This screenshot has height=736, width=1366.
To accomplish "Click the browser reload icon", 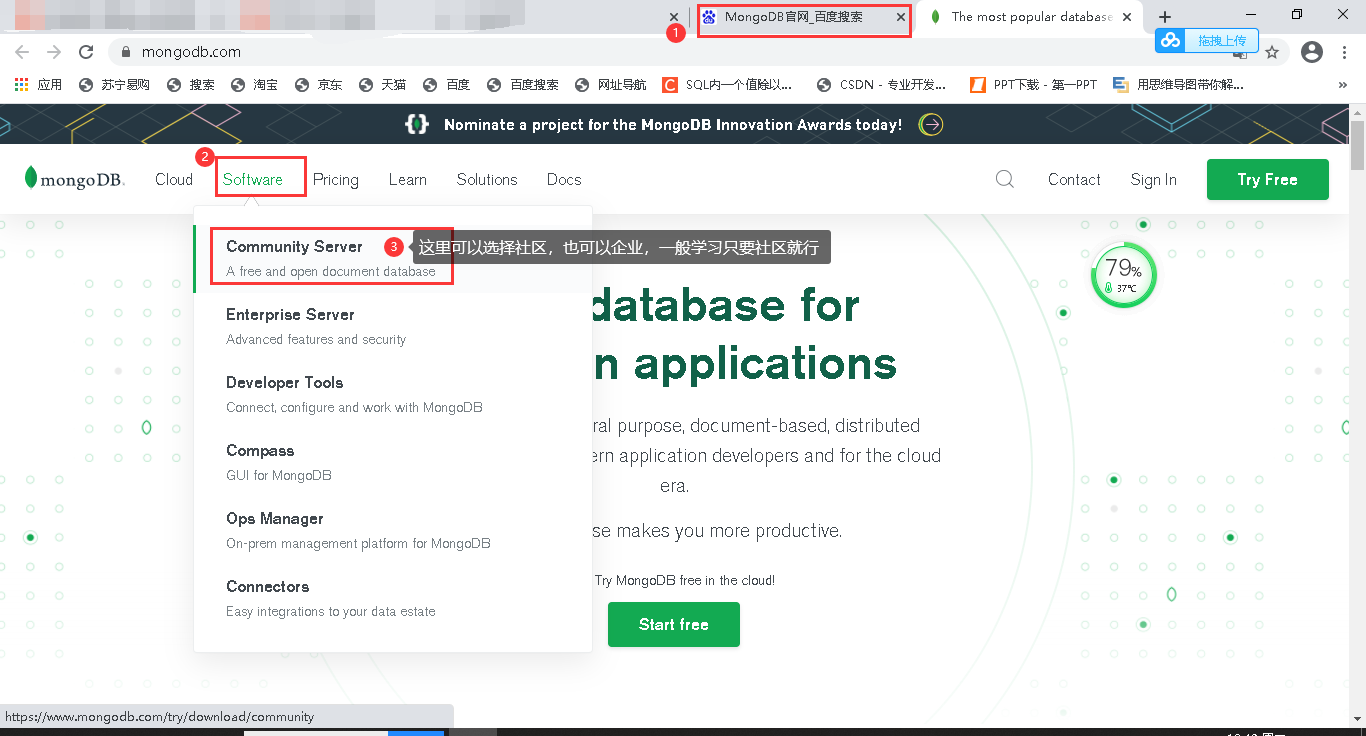I will 85,51.
